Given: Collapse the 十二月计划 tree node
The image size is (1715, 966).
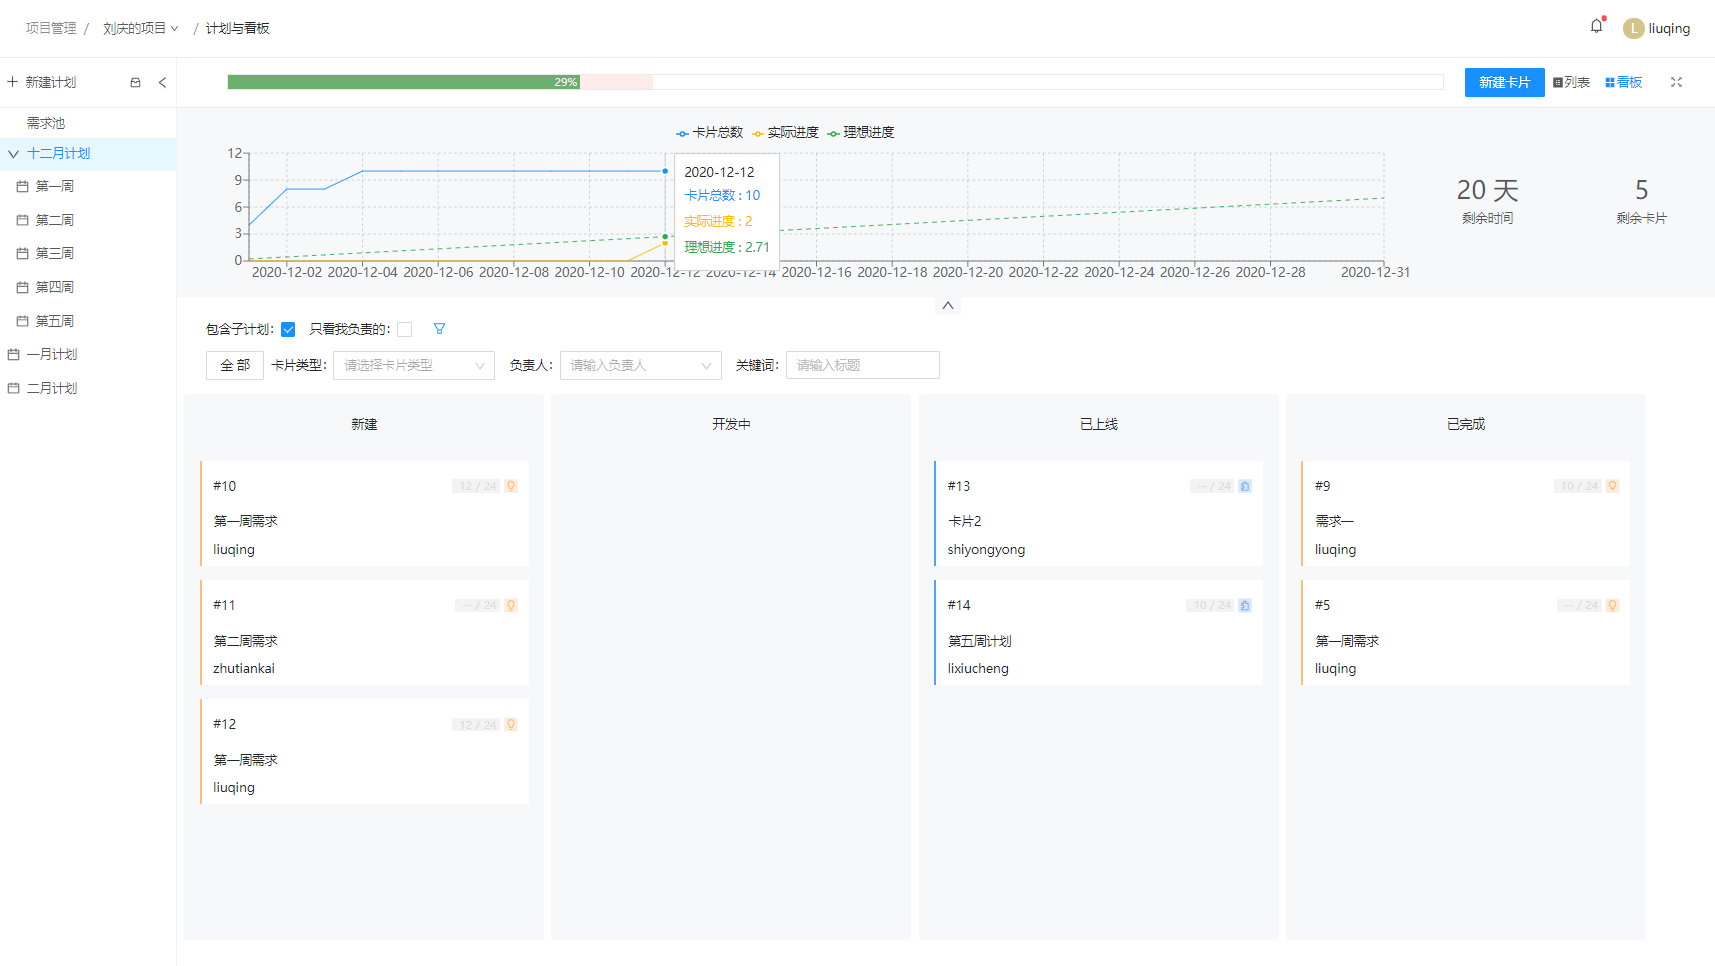Looking at the screenshot, I should click(14, 154).
